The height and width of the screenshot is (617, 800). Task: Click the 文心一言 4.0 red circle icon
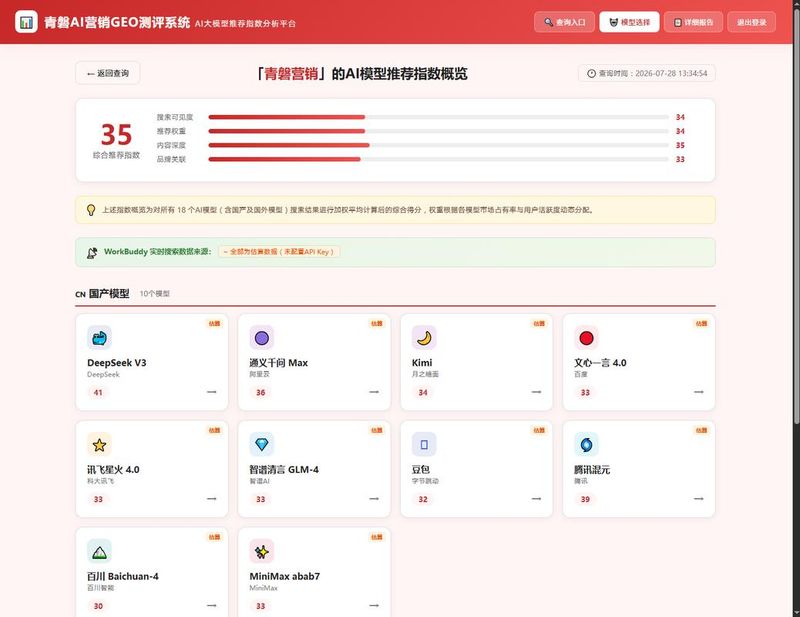(586, 338)
